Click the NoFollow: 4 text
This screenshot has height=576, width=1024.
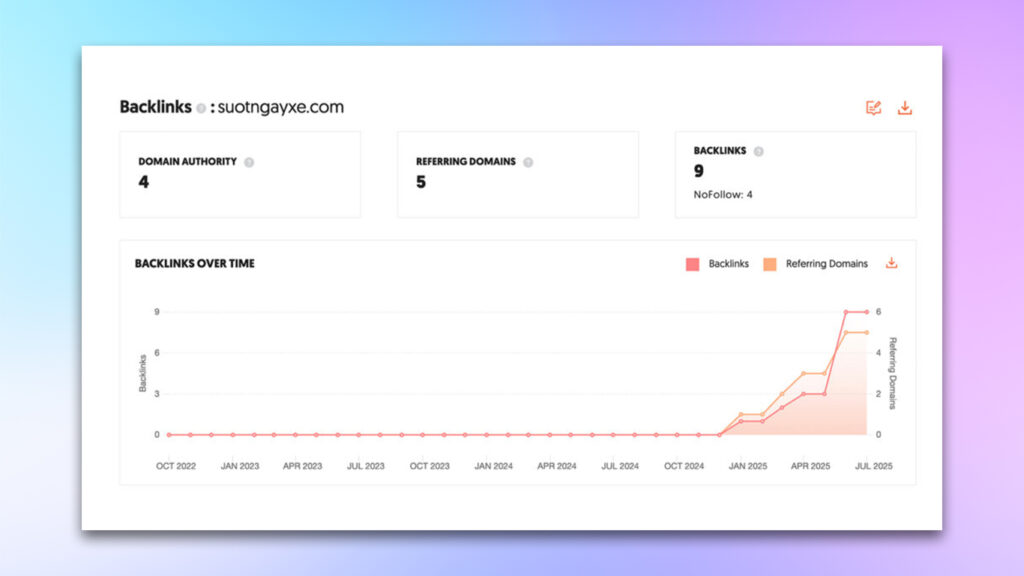(723, 195)
